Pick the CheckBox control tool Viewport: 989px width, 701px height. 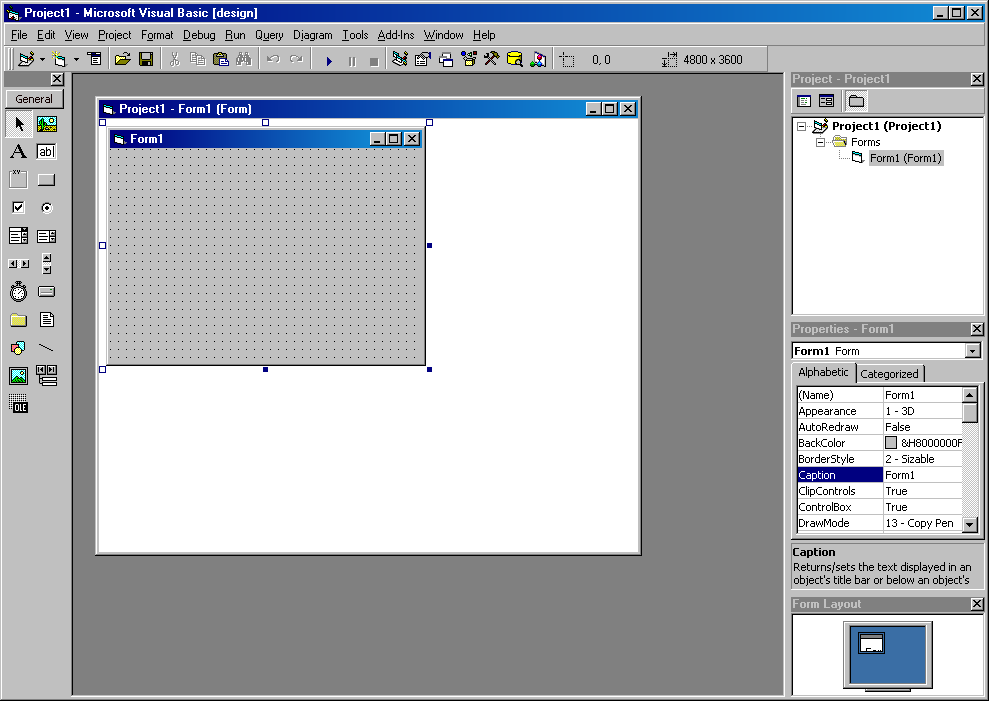[x=19, y=208]
